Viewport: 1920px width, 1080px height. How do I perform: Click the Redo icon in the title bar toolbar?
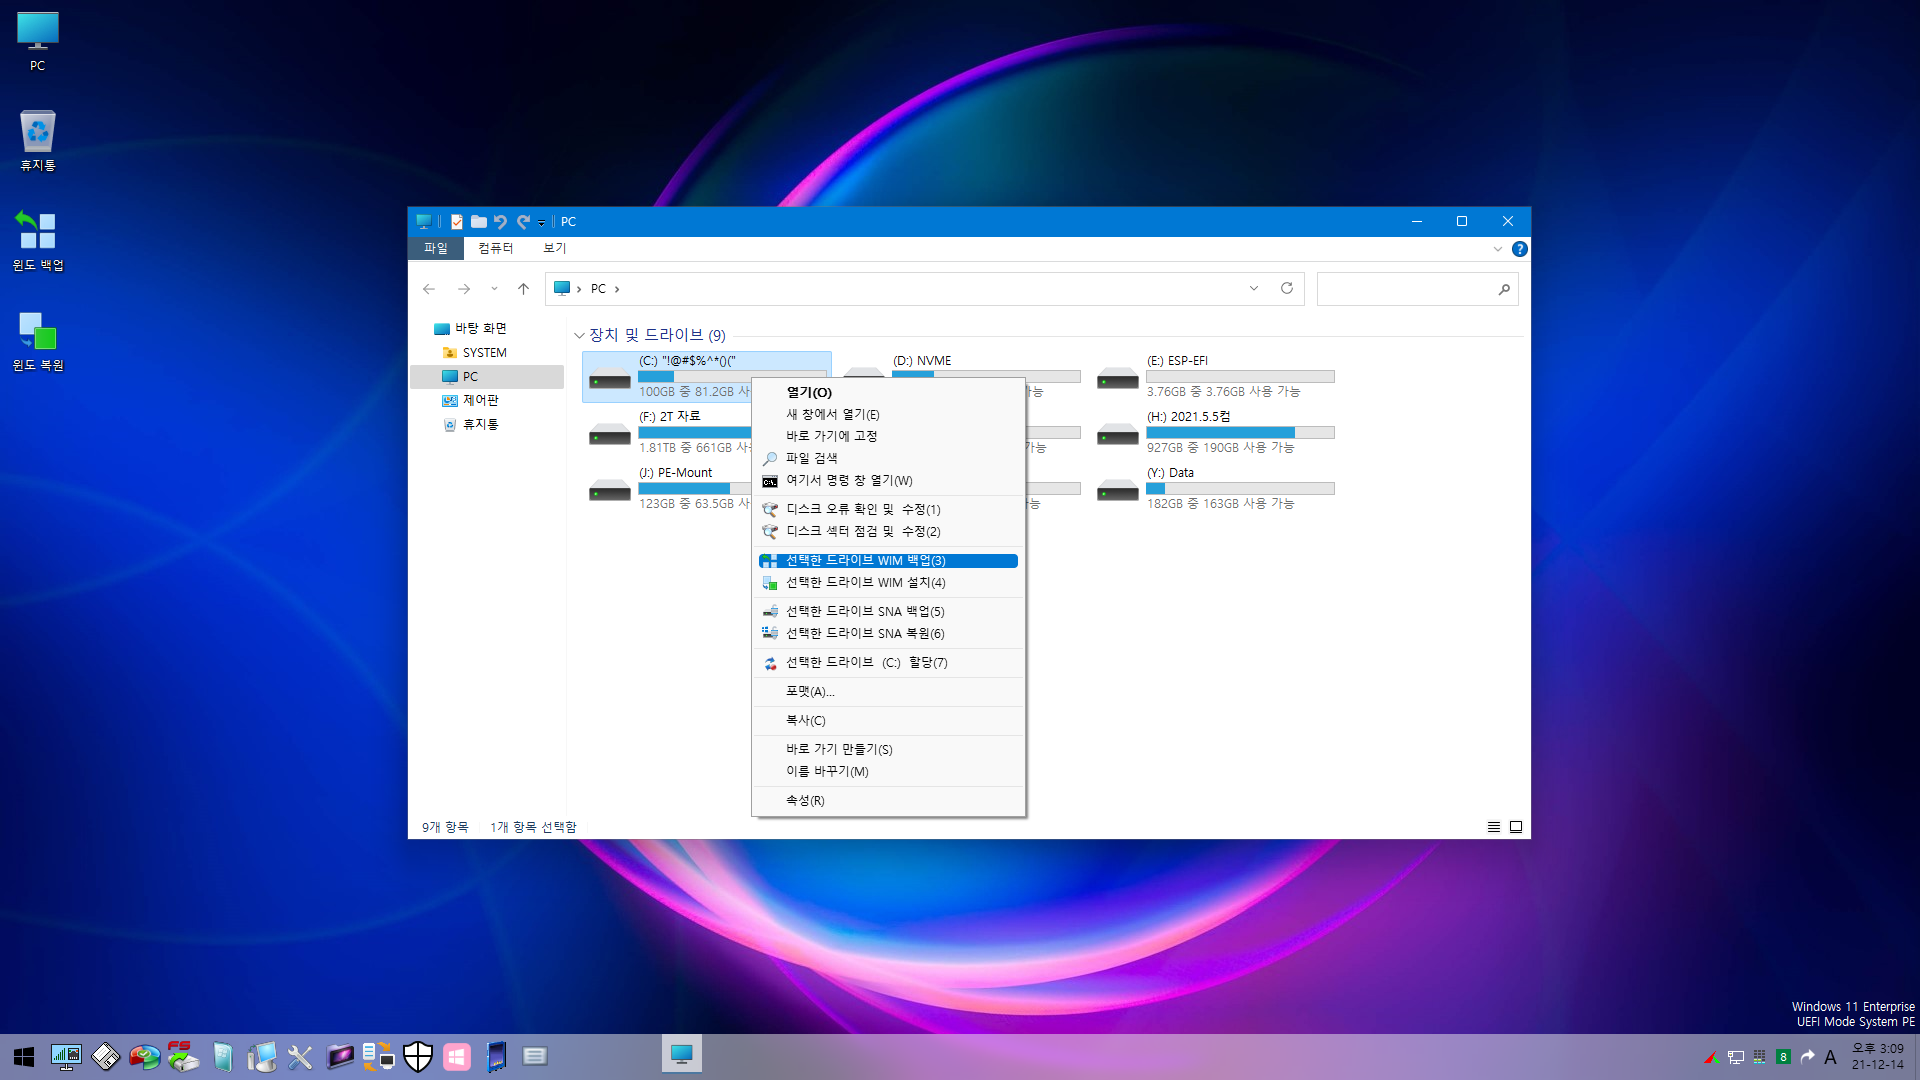pyautogui.click(x=523, y=222)
